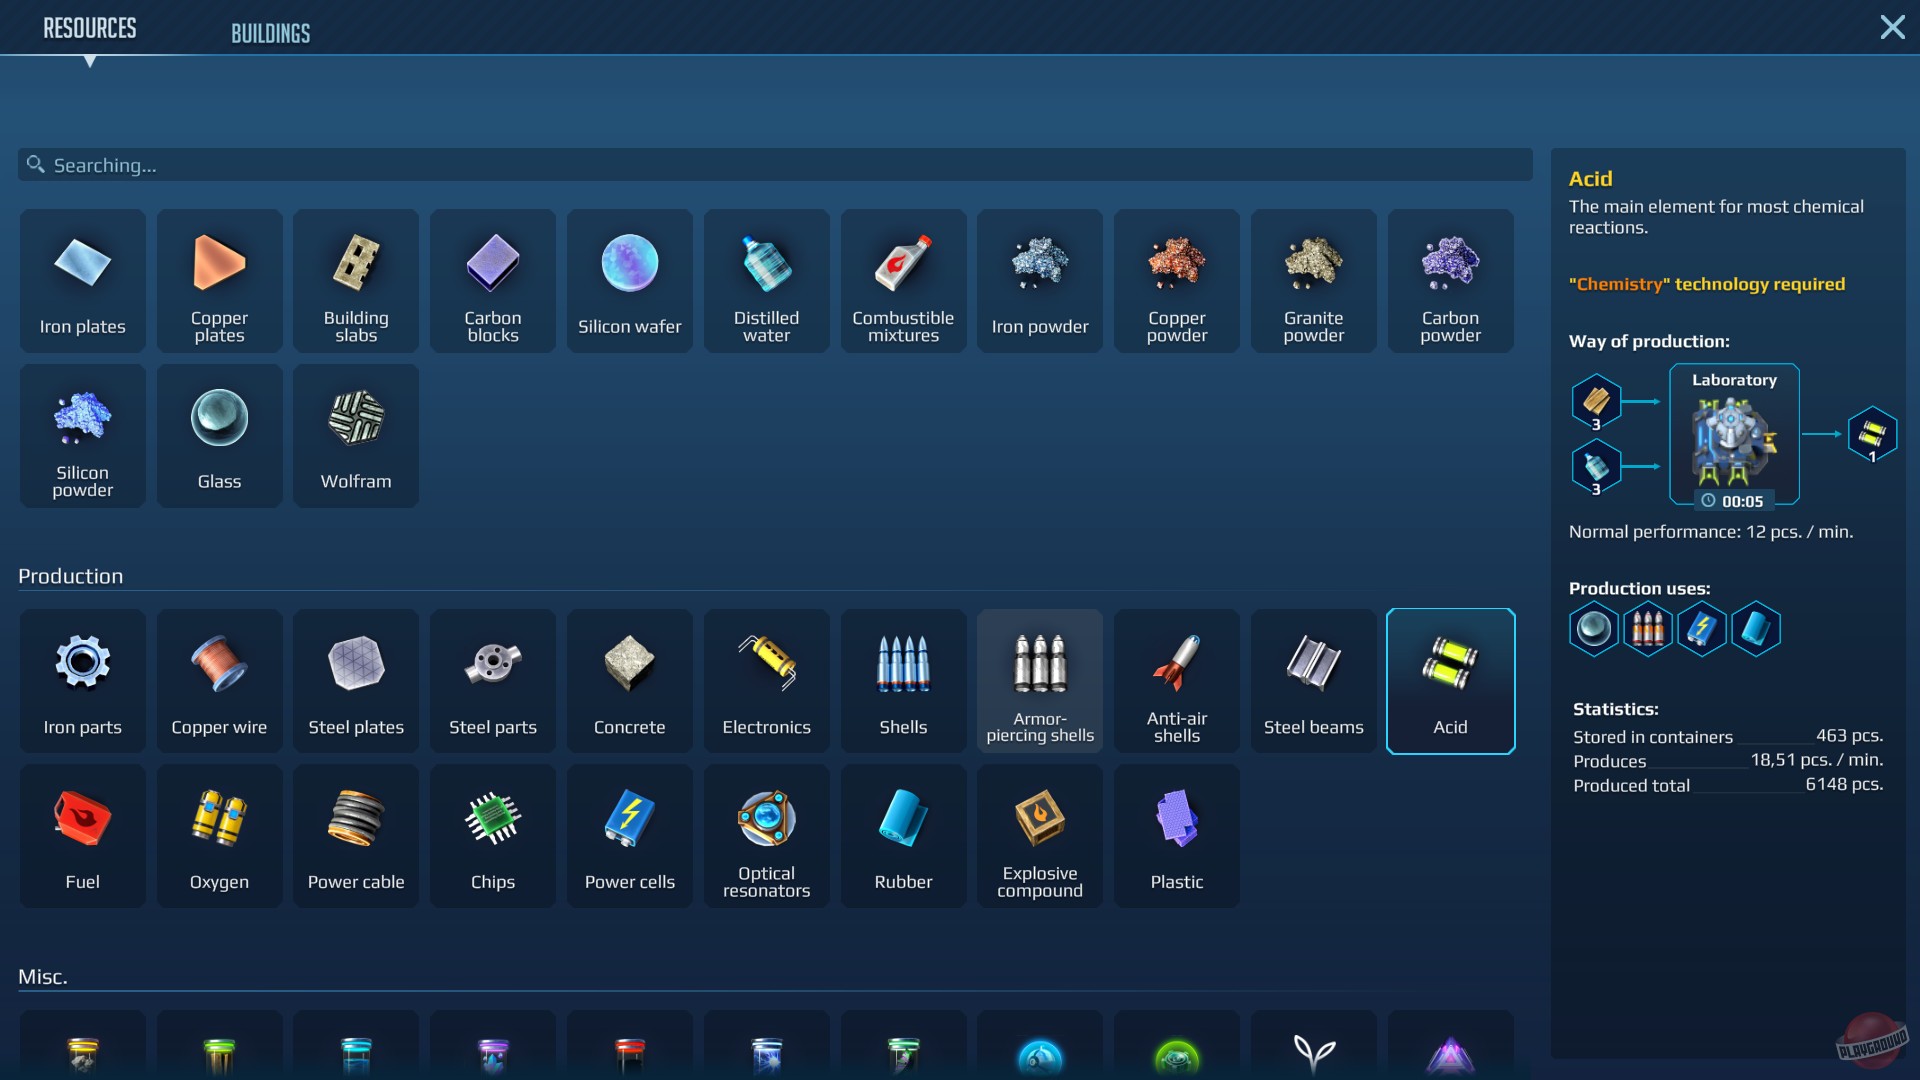Switch to the Resources tab
Image resolution: width=1920 pixels, height=1080 pixels.
(x=90, y=27)
